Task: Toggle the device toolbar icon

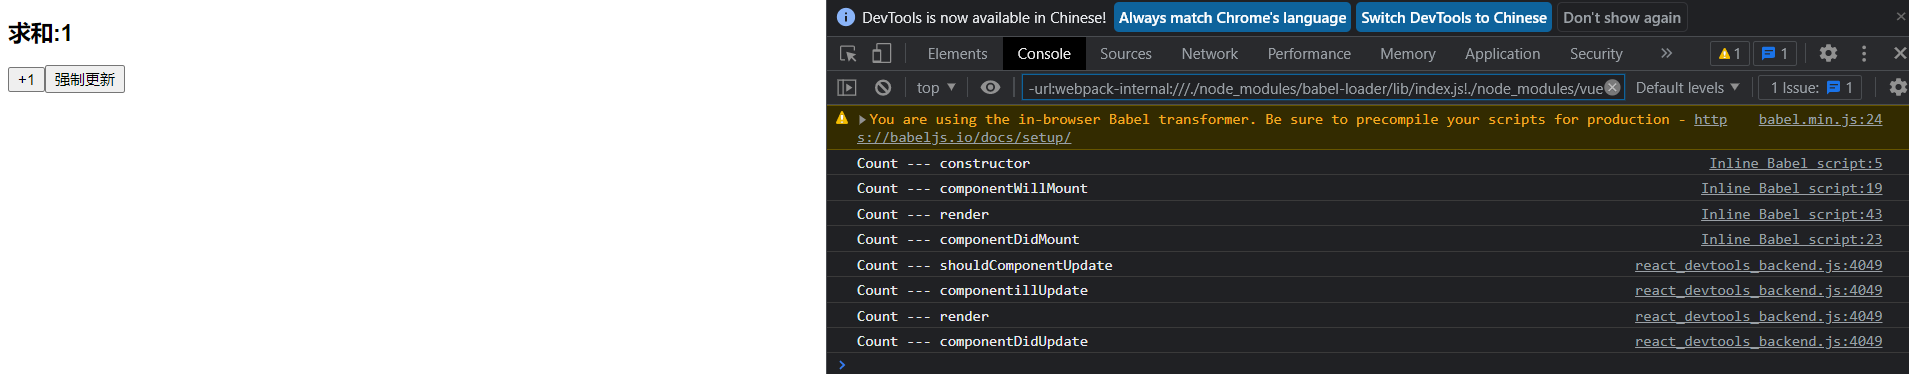Action: click(x=881, y=54)
